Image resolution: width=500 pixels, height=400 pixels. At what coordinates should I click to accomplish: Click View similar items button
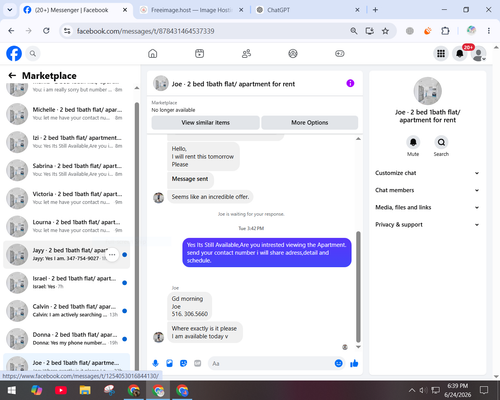tap(205, 123)
